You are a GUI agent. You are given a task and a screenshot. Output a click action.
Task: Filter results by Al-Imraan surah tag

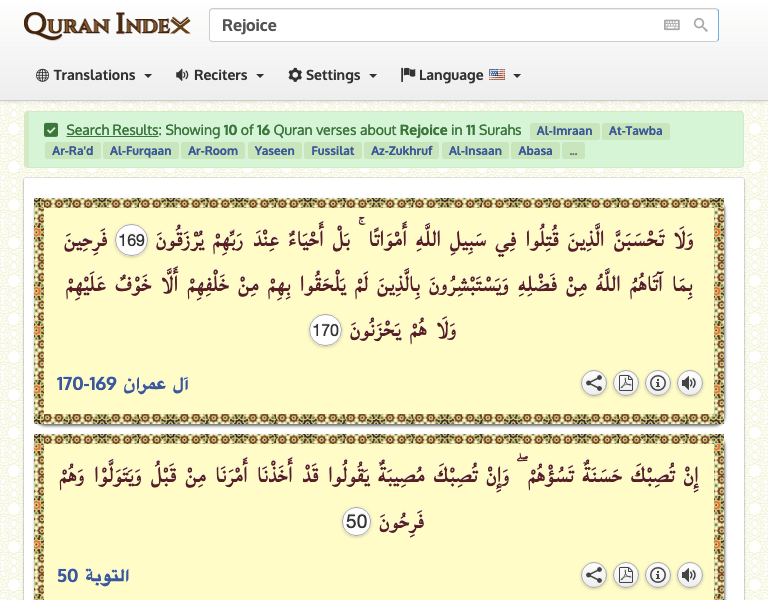(x=564, y=131)
